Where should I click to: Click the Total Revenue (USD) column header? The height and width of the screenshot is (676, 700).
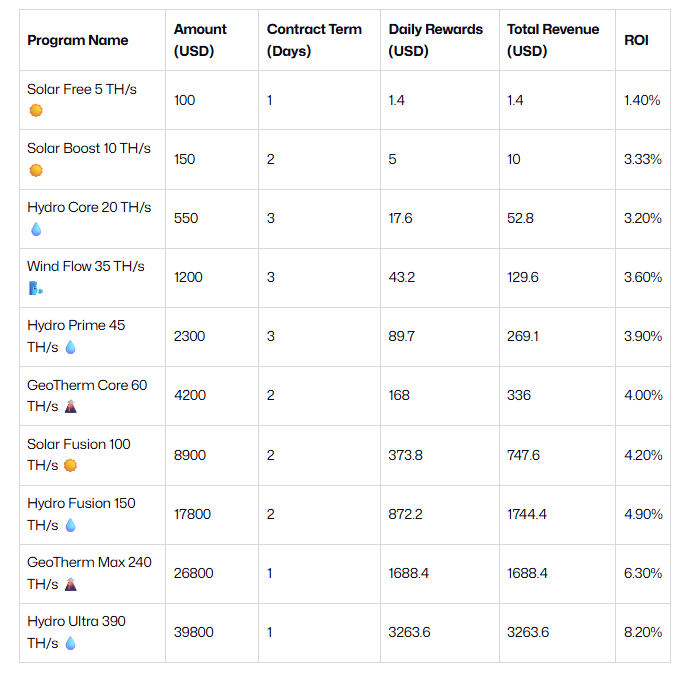click(x=553, y=40)
